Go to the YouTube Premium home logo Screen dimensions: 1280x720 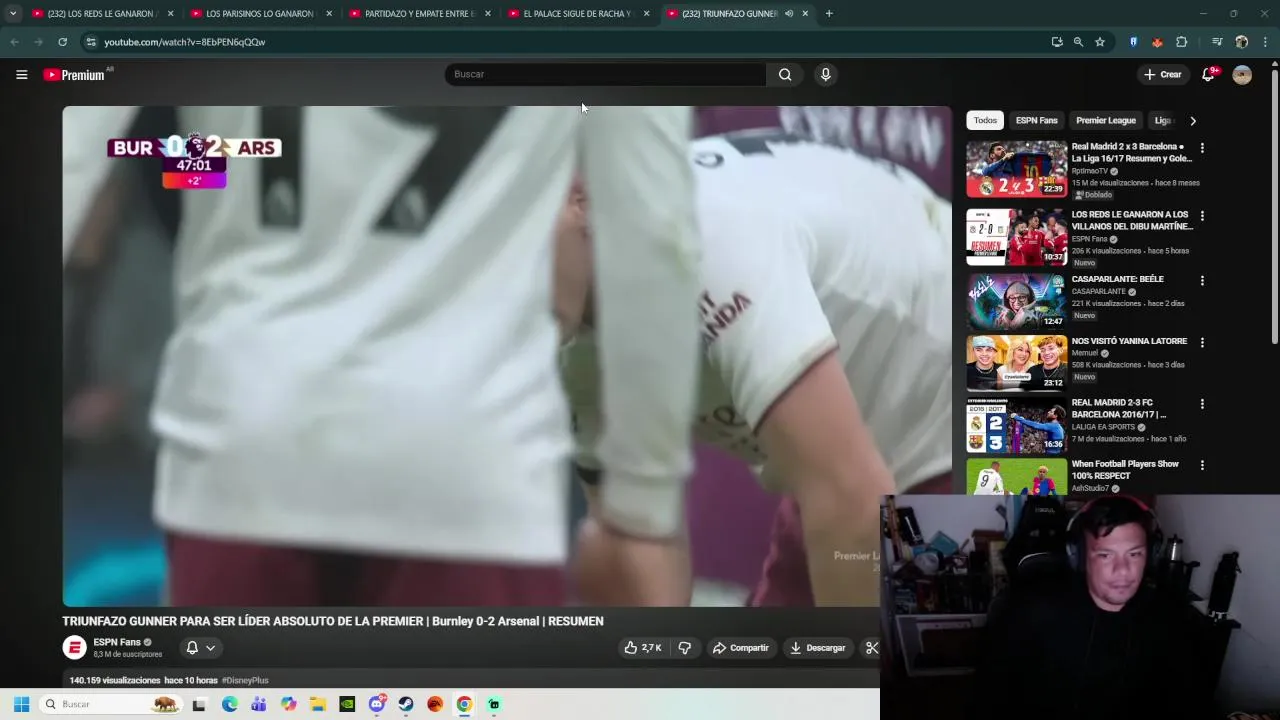coord(74,75)
